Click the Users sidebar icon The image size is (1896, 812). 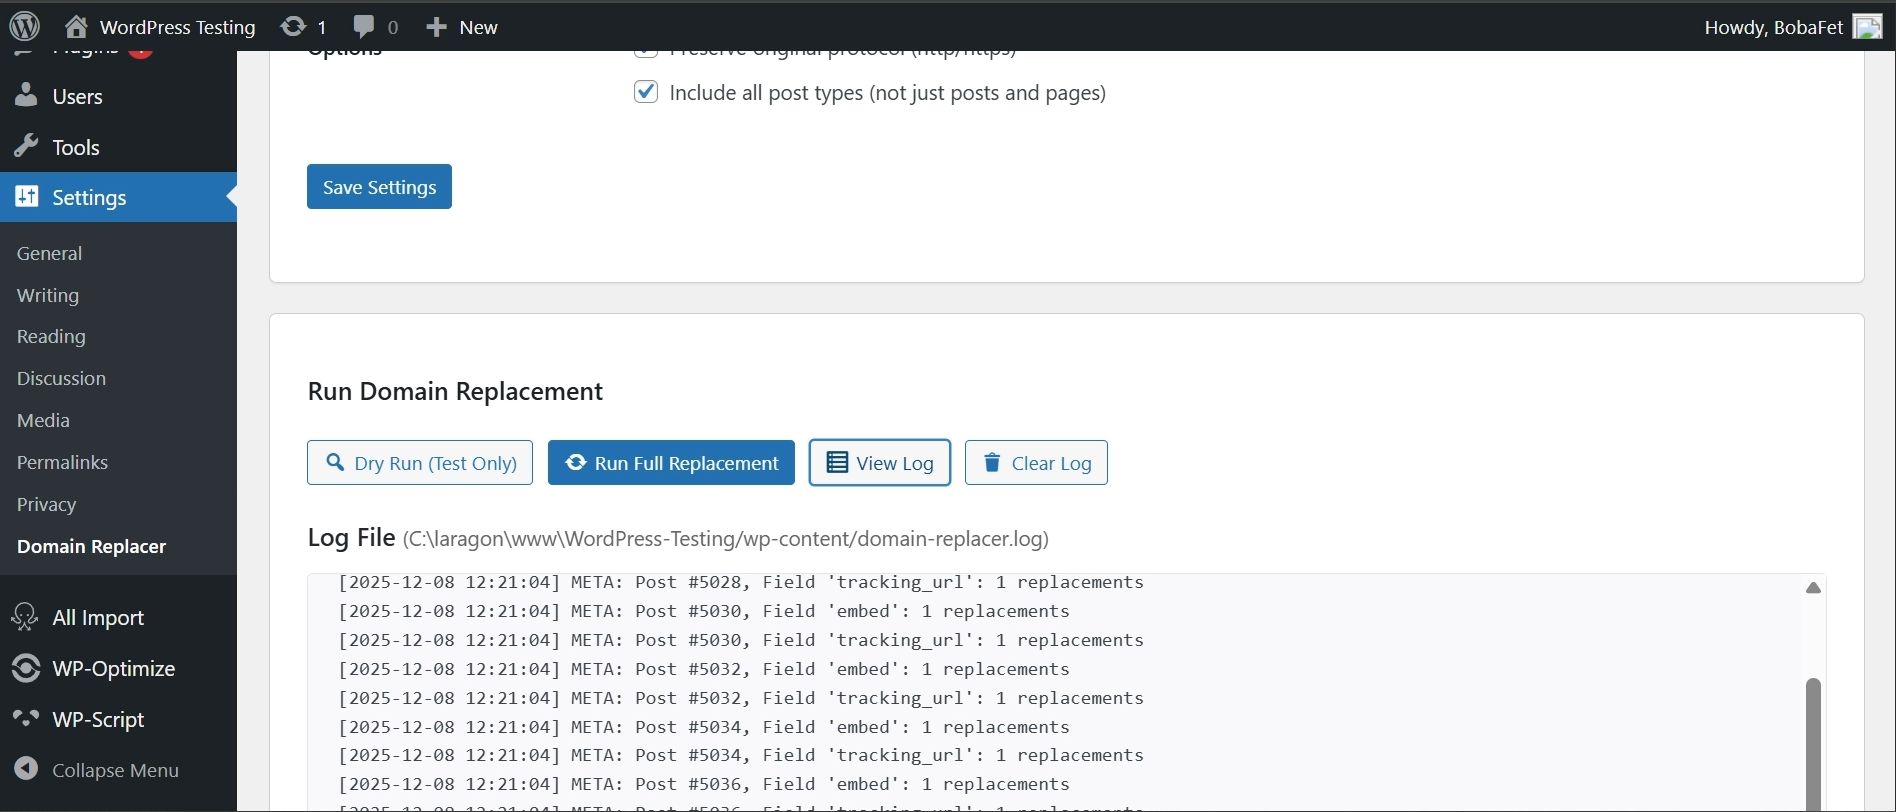pyautogui.click(x=26, y=96)
